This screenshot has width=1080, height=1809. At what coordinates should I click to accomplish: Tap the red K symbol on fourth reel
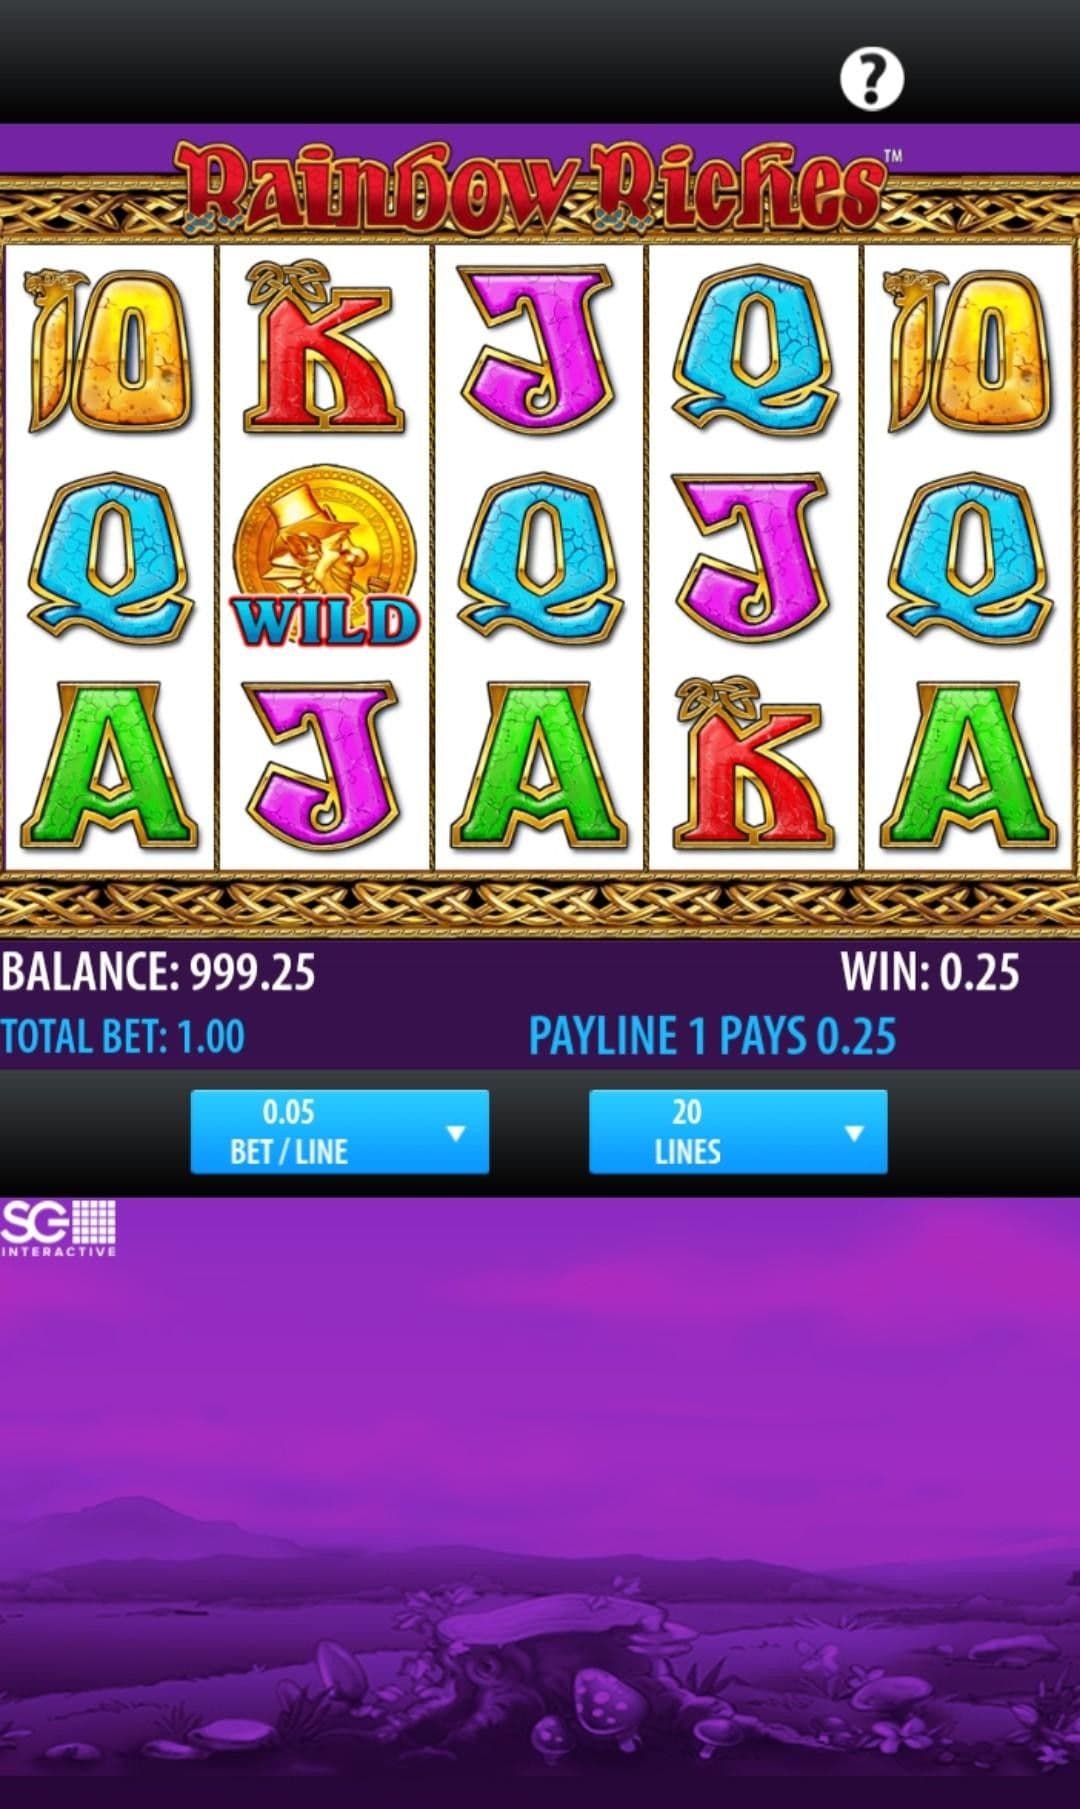point(754,763)
